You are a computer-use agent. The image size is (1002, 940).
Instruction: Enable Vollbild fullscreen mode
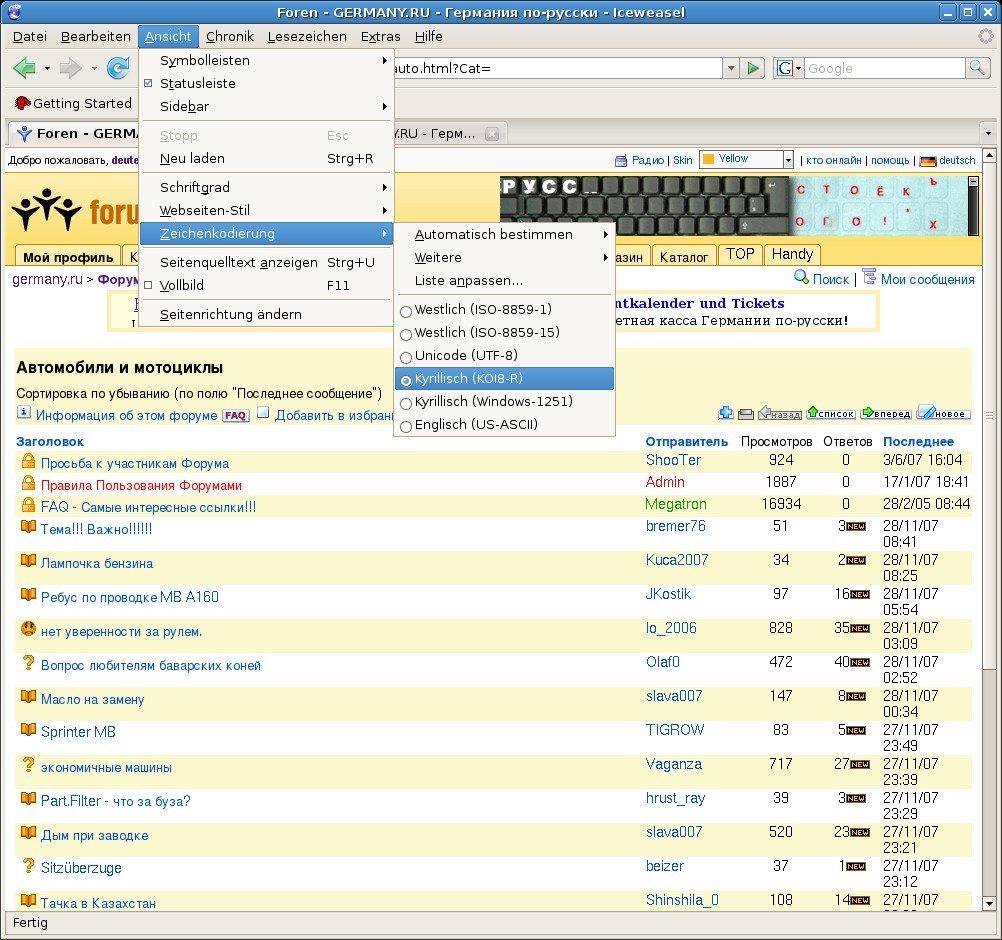[x=182, y=286]
